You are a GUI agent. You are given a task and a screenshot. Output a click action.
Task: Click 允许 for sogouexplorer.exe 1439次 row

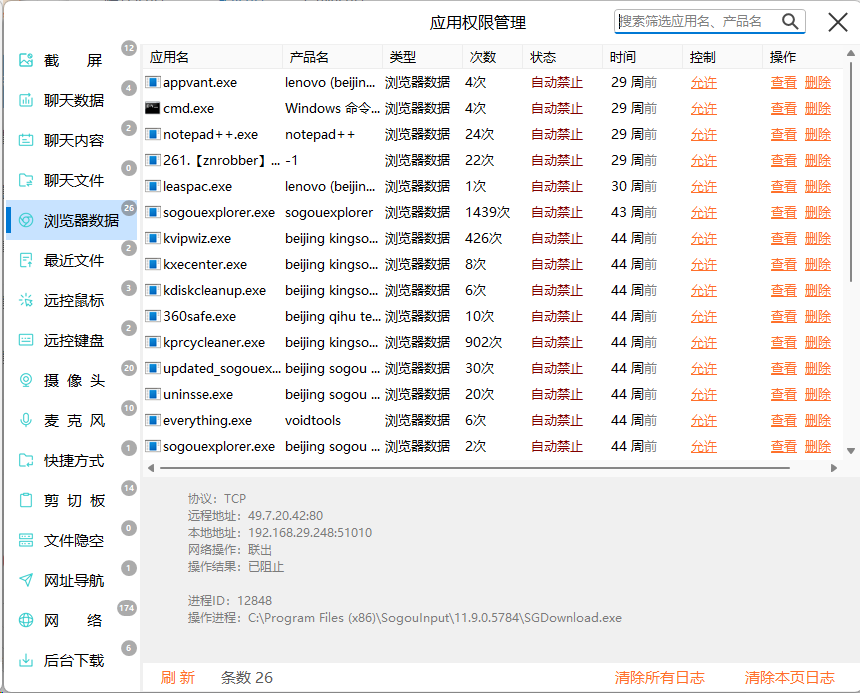[704, 213]
